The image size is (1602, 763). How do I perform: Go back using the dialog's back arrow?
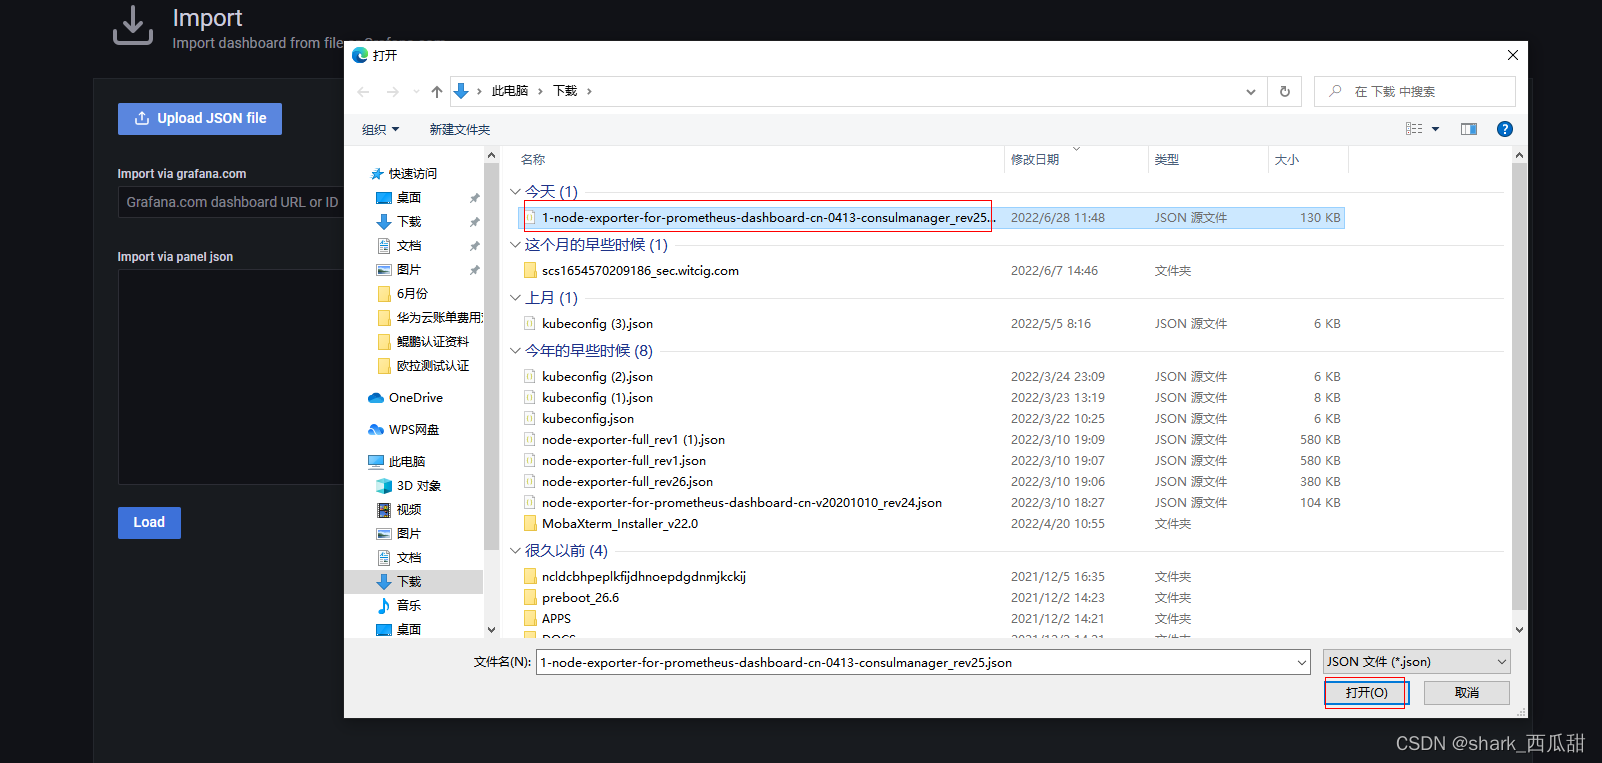363,91
